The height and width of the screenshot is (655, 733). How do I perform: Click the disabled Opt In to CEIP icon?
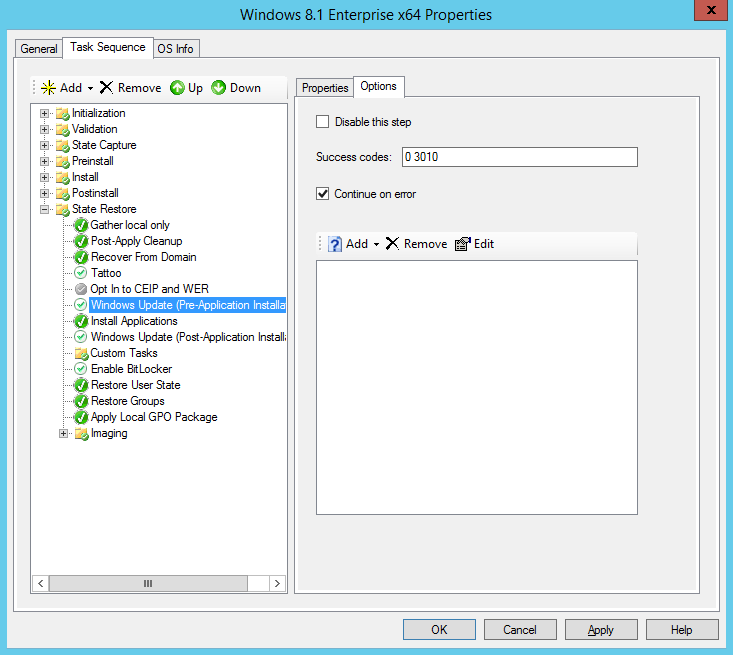click(81, 289)
